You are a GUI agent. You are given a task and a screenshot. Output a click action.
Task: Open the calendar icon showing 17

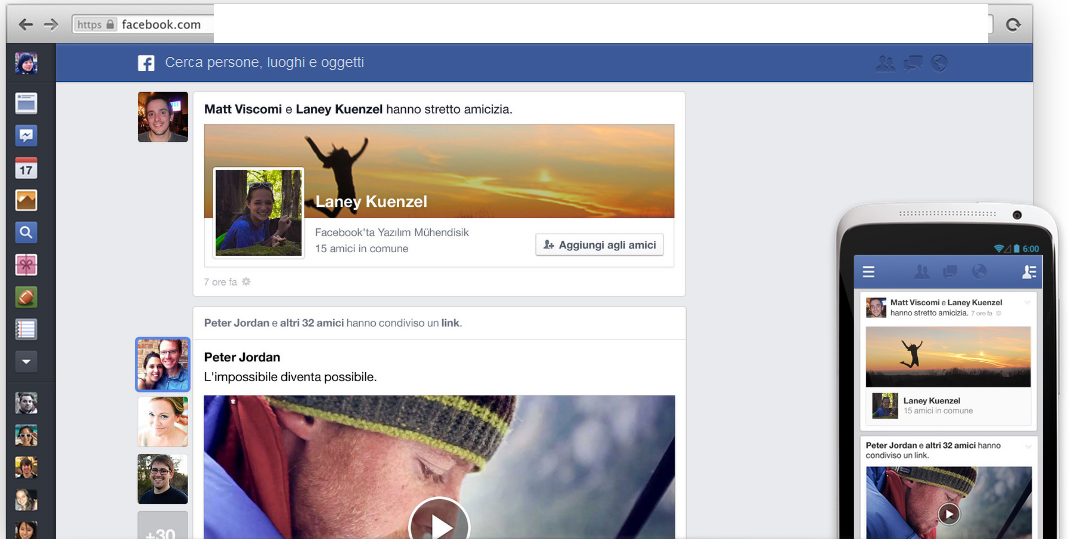coord(26,168)
